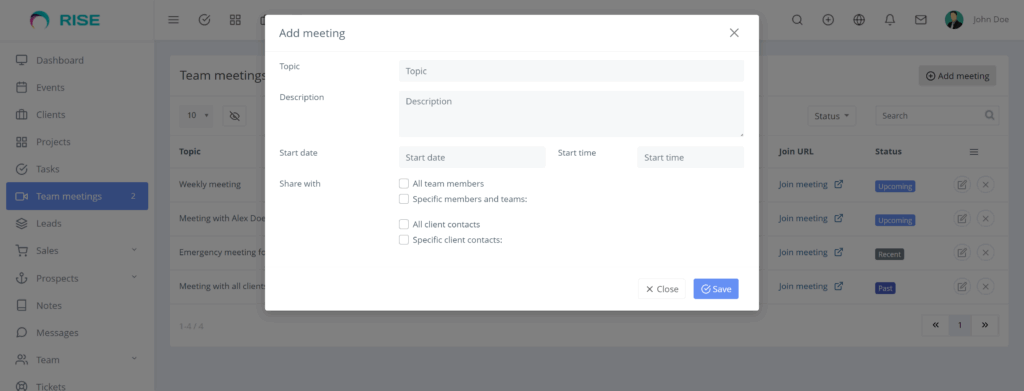The width and height of the screenshot is (1024, 391).
Task: Toggle the column visibility eye-slash button
Action: (234, 116)
